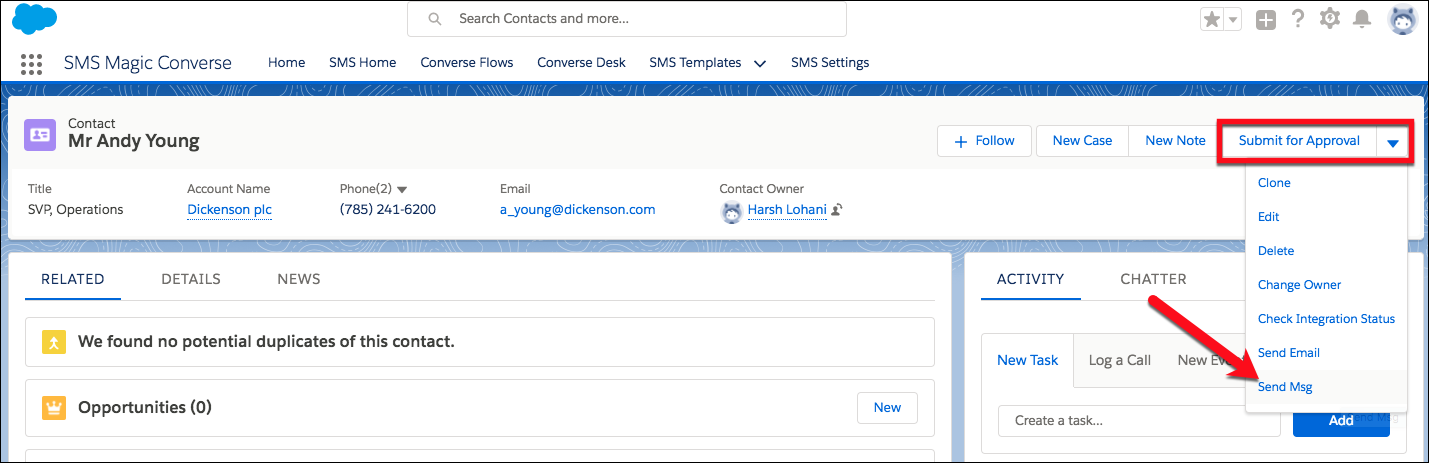Switch to the Activity tab
The height and width of the screenshot is (463, 1429).
tap(1030, 279)
